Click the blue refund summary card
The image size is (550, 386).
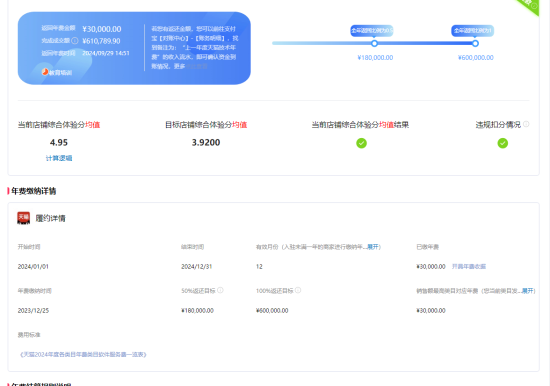[134, 48]
